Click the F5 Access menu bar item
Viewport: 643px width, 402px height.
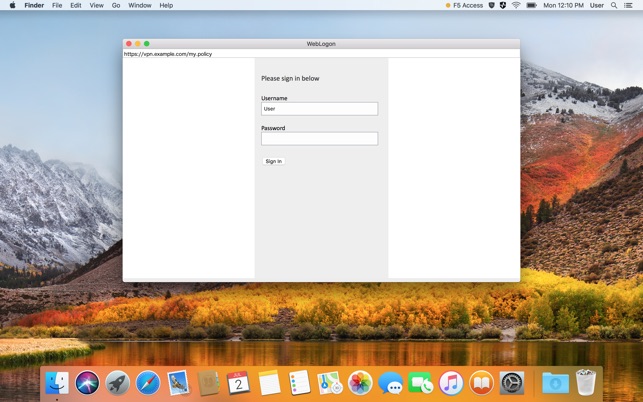(464, 5)
